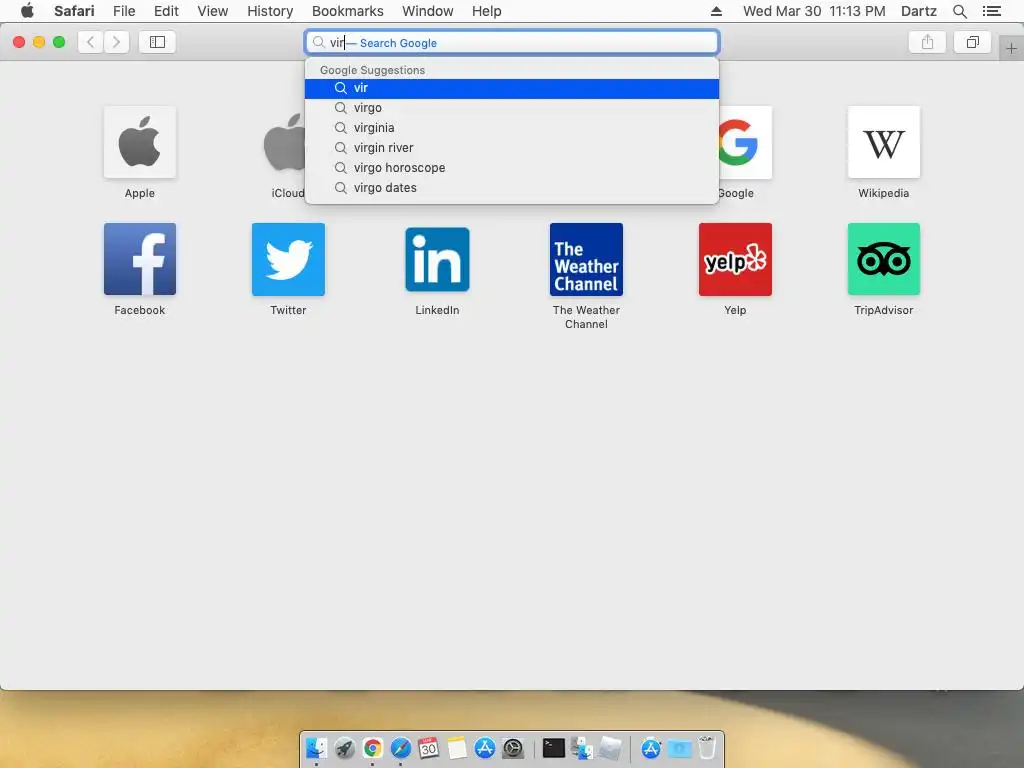The width and height of the screenshot is (1024, 768).
Task: Open the Bookmarks menu
Action: point(347,11)
